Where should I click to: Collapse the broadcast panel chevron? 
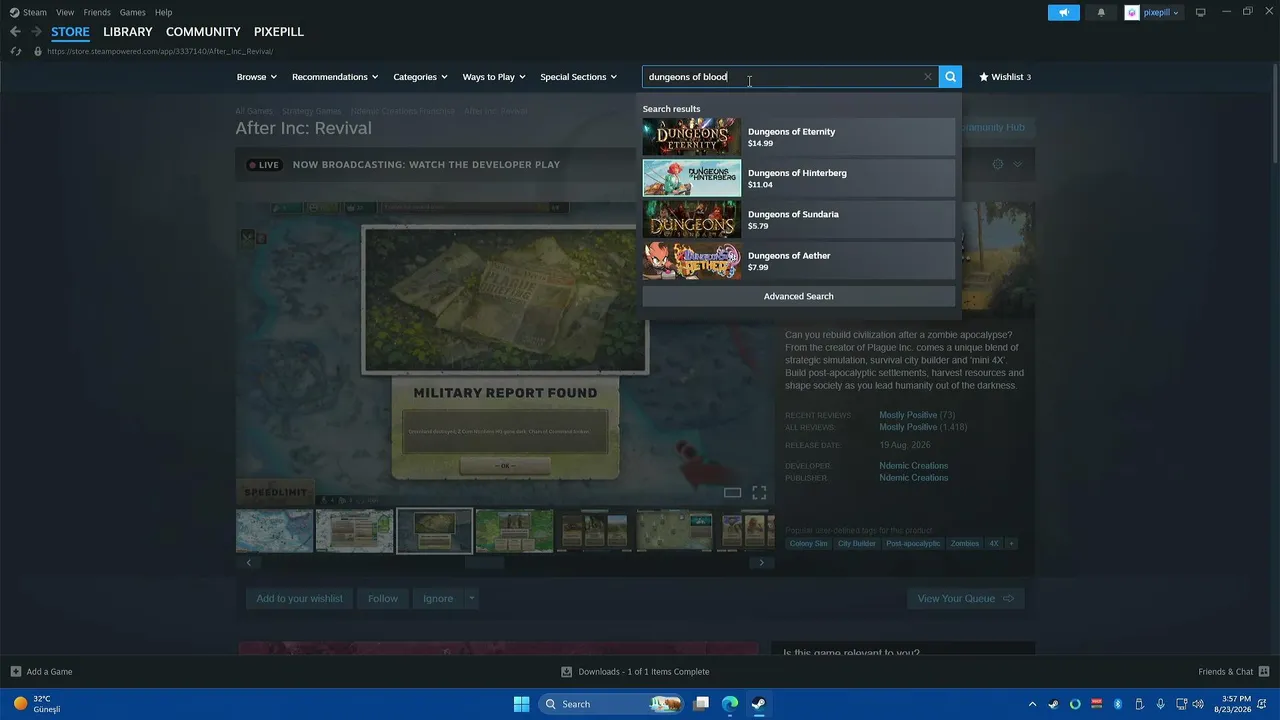click(x=1018, y=164)
